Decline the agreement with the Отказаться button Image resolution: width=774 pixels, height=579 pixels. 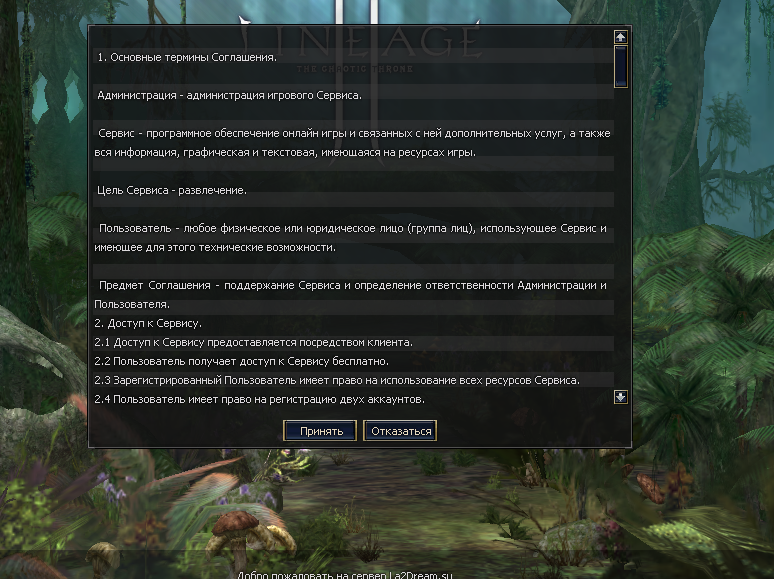click(x=400, y=431)
